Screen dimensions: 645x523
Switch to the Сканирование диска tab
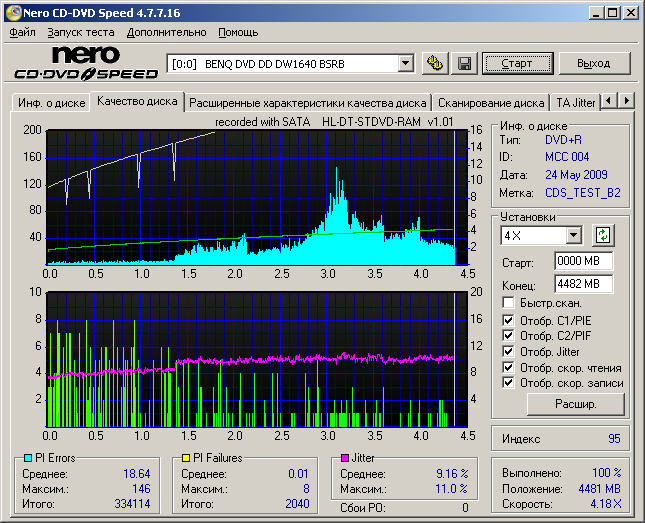tap(491, 102)
